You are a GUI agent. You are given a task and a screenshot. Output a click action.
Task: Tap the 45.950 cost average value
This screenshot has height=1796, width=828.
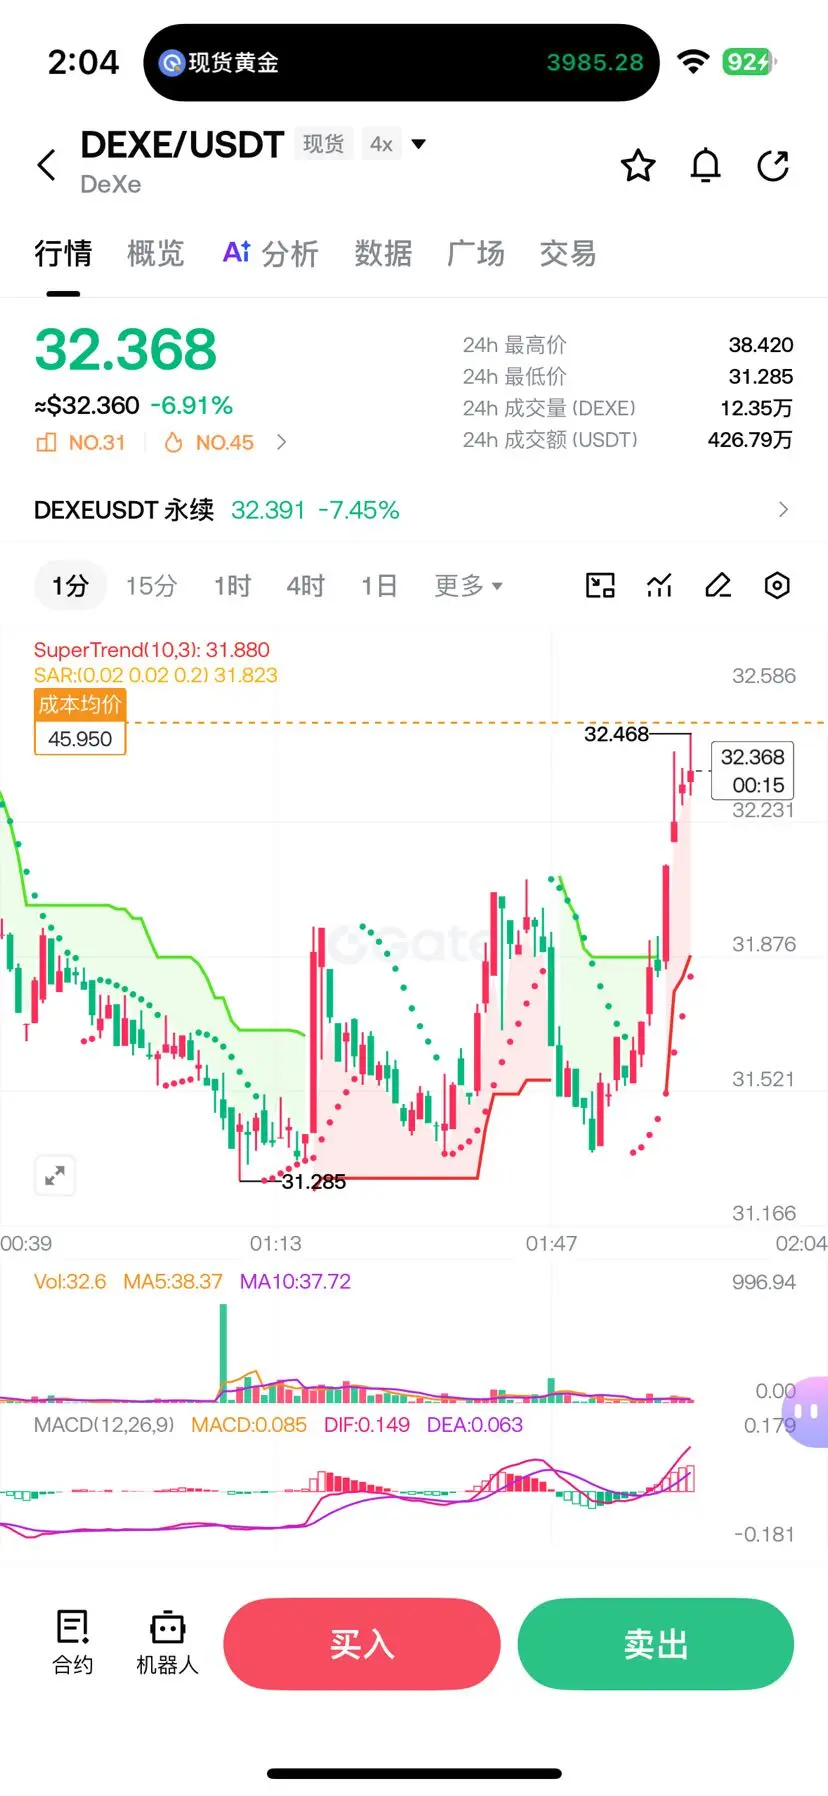(80, 739)
